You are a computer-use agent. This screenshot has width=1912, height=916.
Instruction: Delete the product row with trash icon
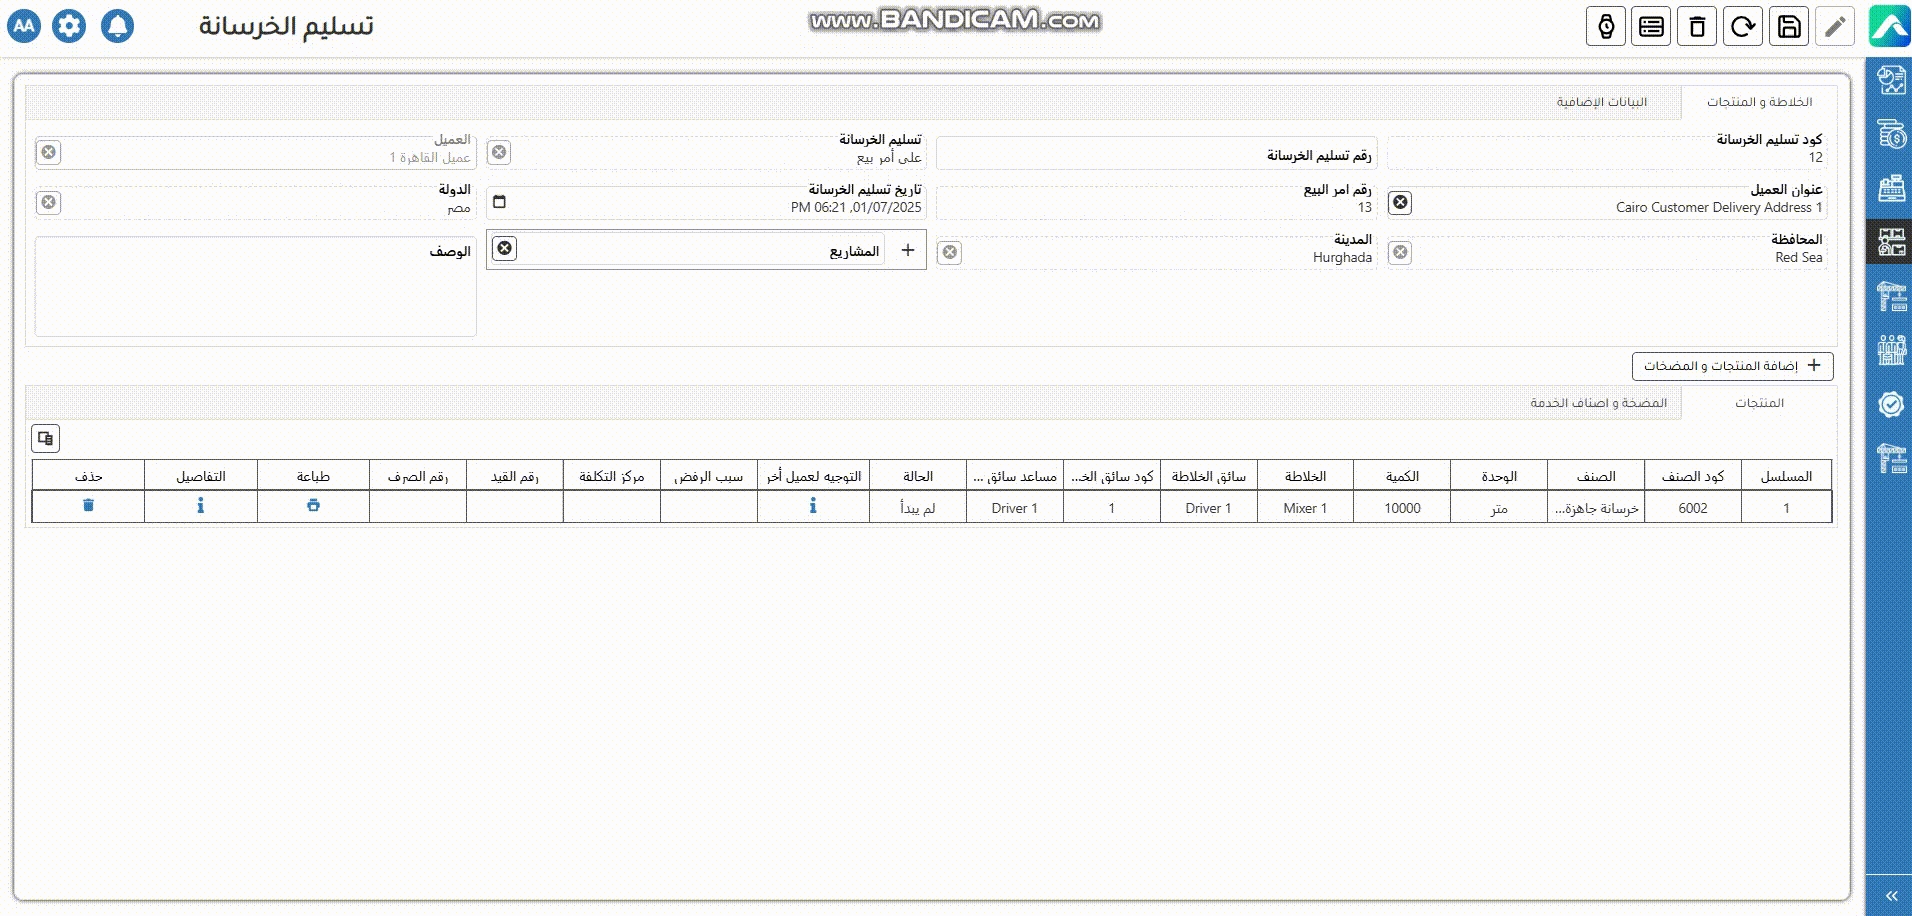point(88,506)
